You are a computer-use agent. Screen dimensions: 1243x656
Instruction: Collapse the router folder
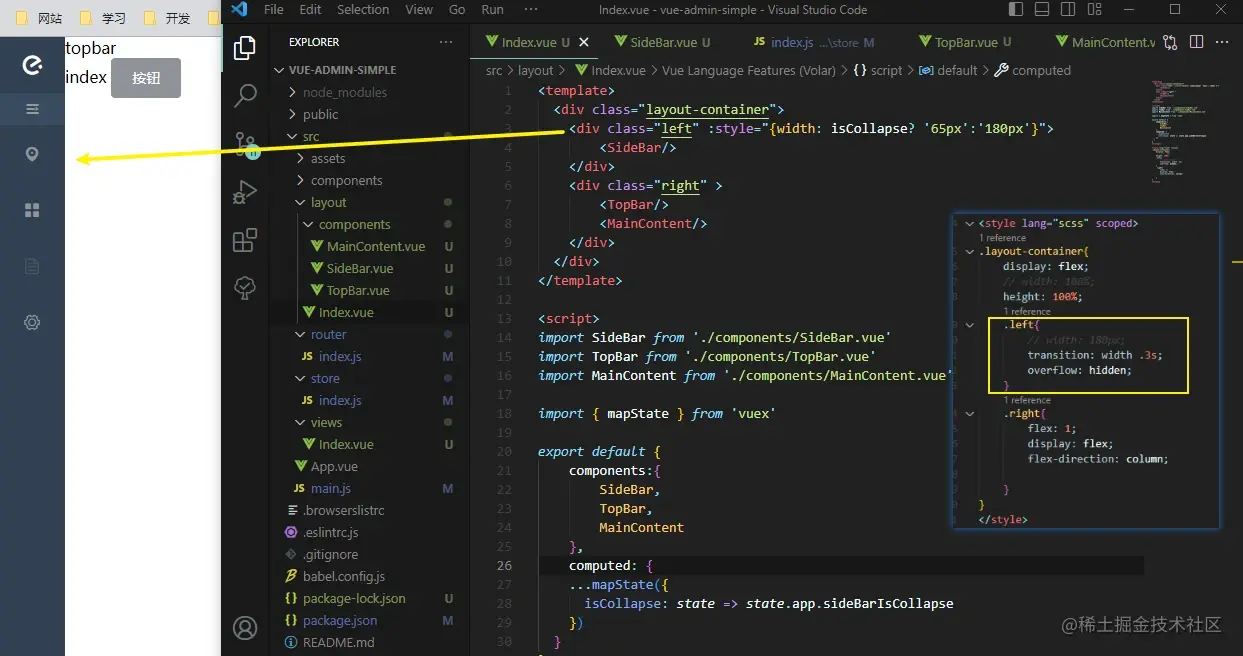click(x=328, y=334)
